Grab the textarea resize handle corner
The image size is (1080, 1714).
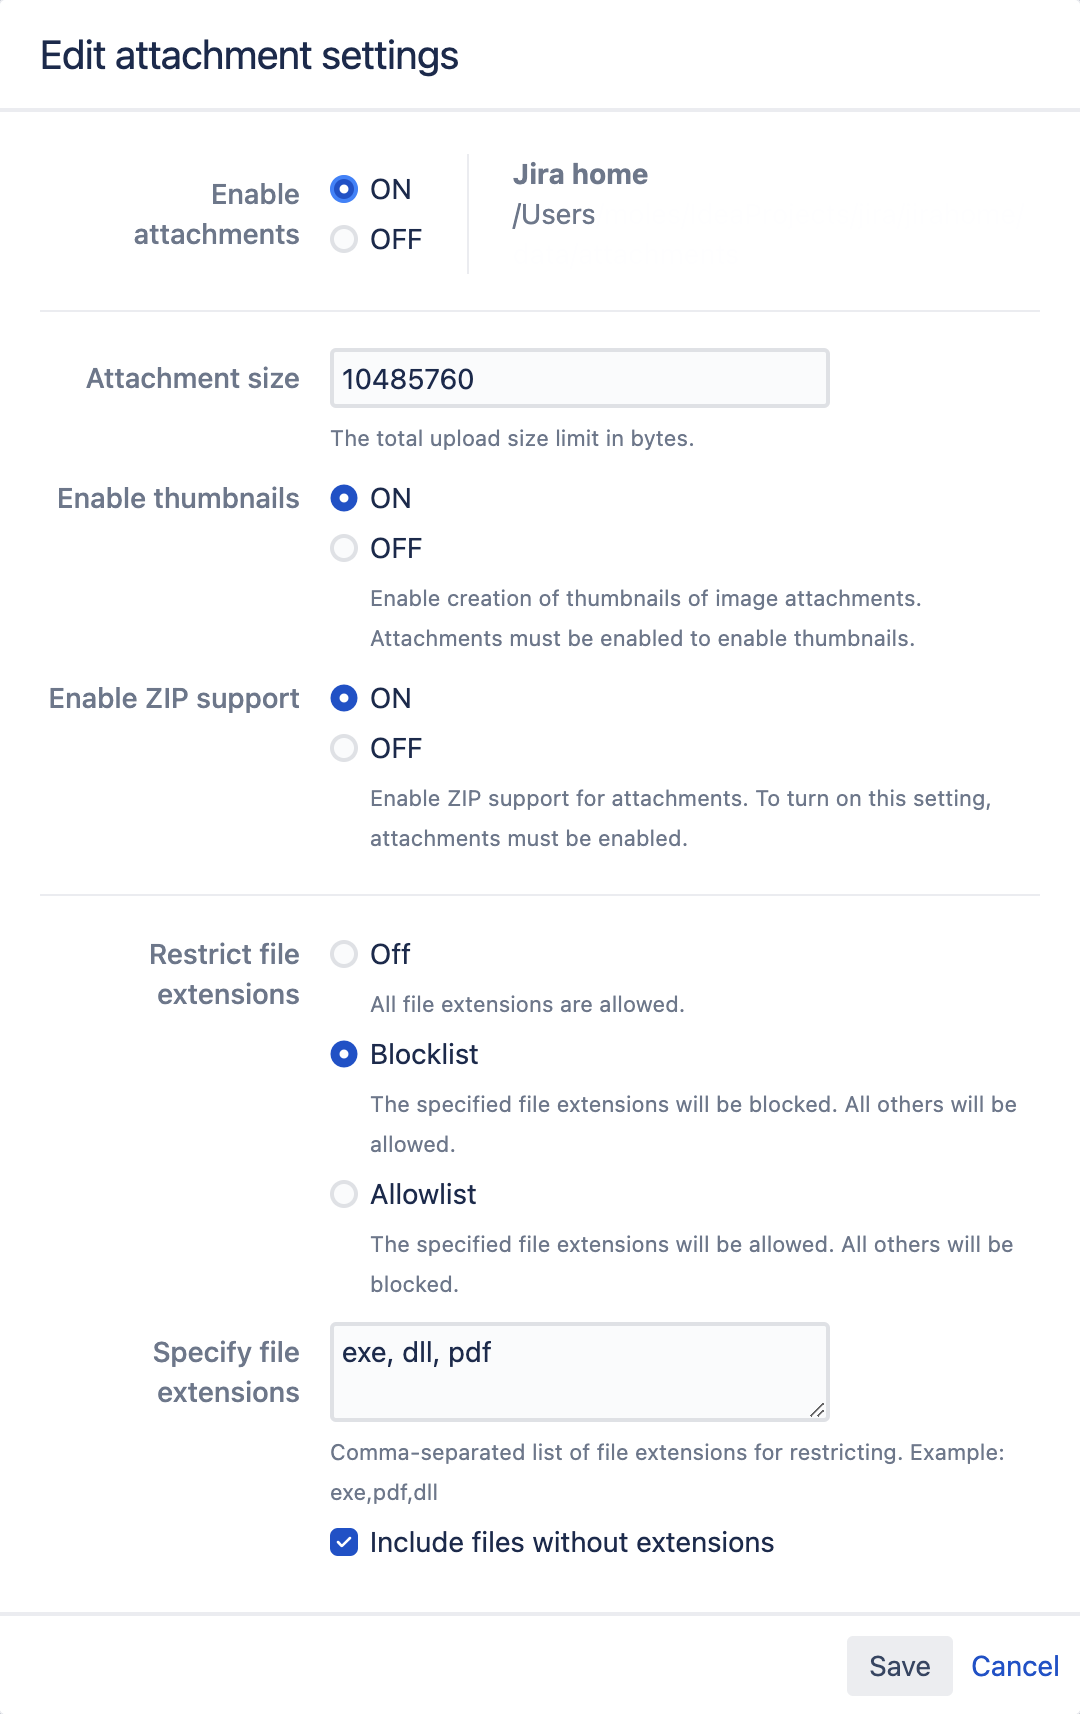(817, 1410)
